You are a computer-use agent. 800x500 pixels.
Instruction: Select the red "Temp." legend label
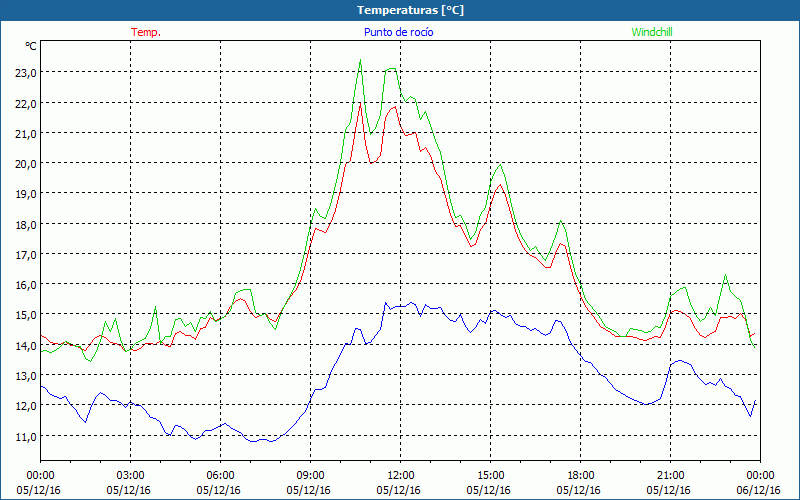point(146,32)
